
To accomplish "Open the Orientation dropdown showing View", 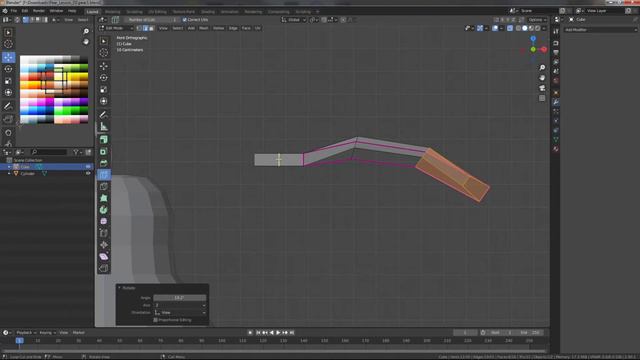I will click(x=180, y=313).
